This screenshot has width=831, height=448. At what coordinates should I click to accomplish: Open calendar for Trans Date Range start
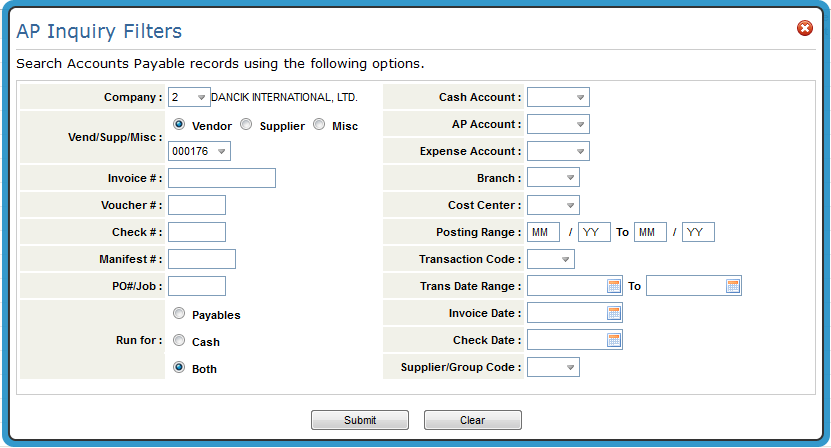(x=614, y=286)
